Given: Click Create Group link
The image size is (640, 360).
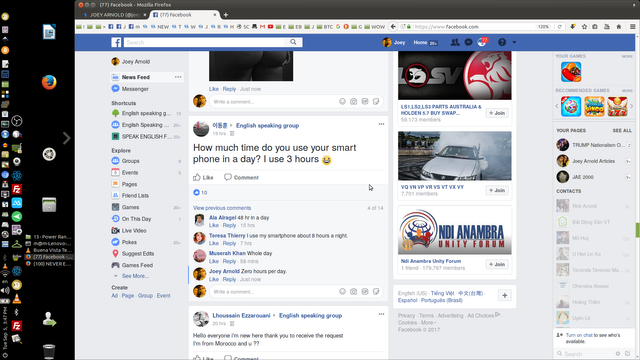Looking at the screenshot, I should 145,296.
